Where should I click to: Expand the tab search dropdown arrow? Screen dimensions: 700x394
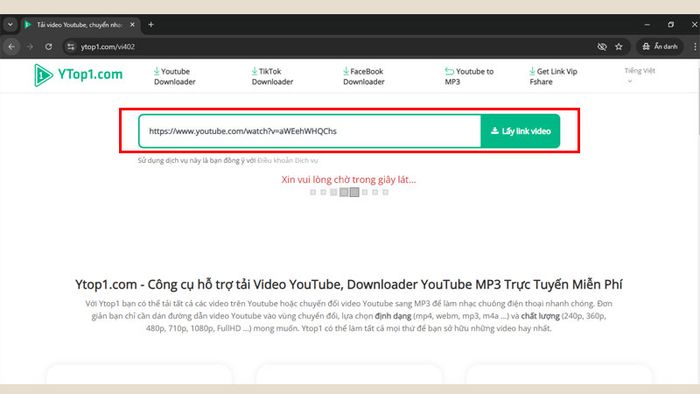[x=10, y=25]
